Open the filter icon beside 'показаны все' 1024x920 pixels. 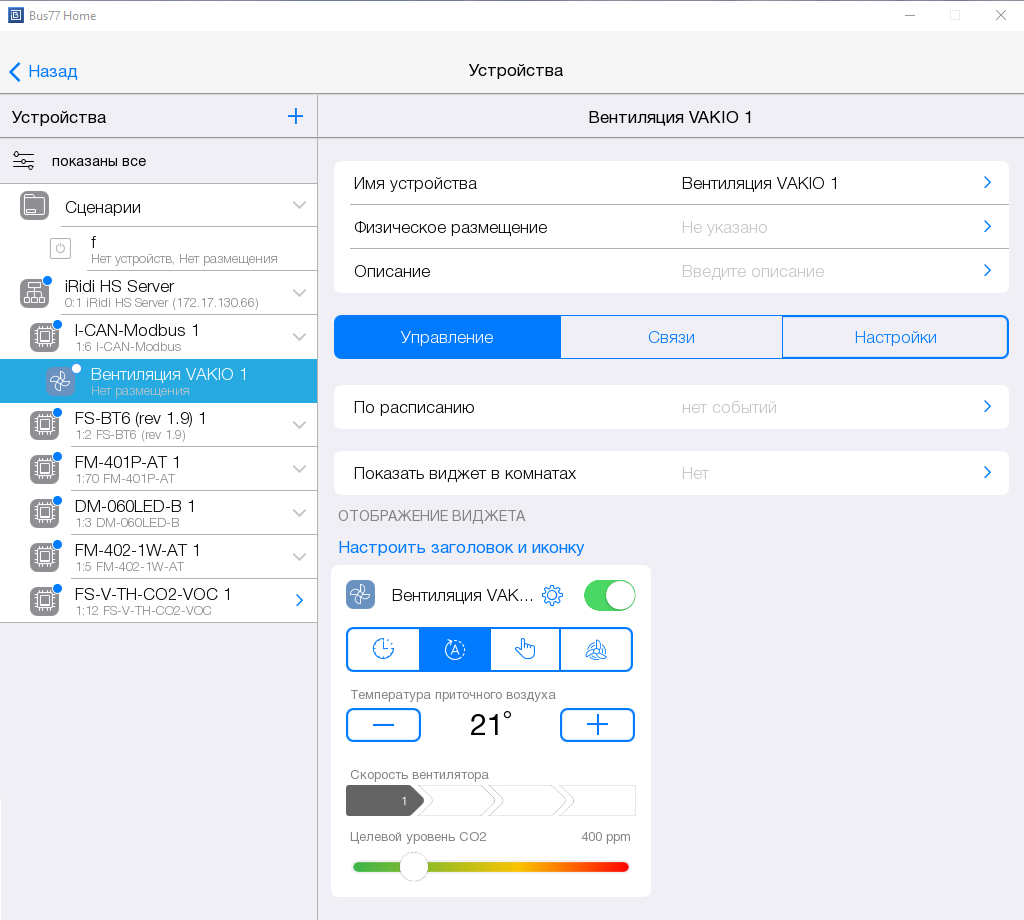24,161
